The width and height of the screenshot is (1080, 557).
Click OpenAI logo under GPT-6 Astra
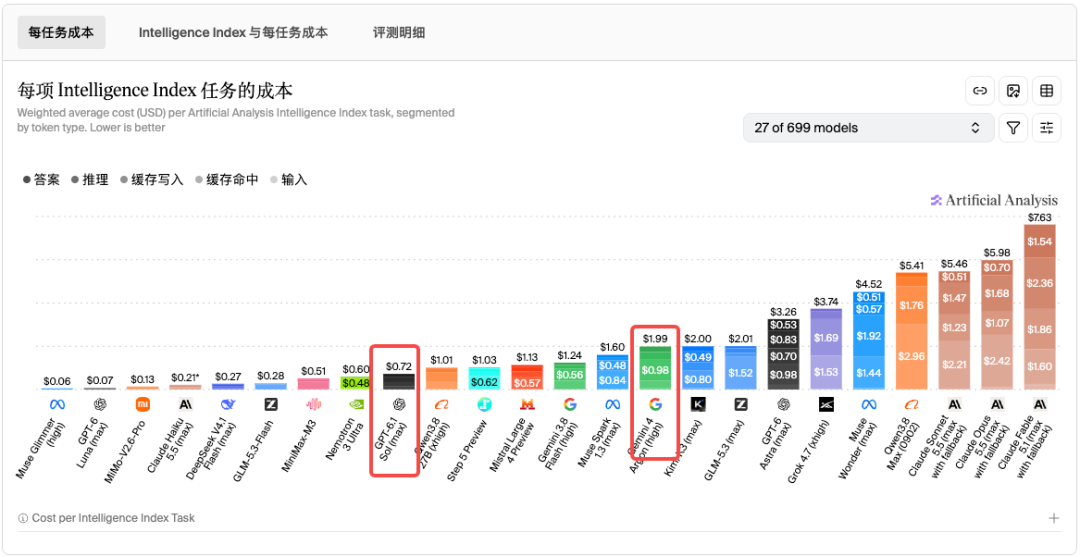coord(783,404)
